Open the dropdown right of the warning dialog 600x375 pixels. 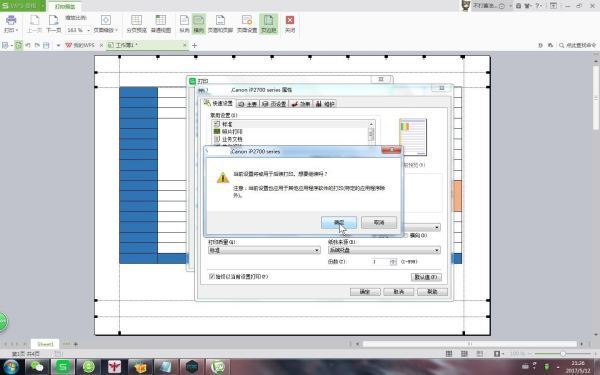click(437, 227)
